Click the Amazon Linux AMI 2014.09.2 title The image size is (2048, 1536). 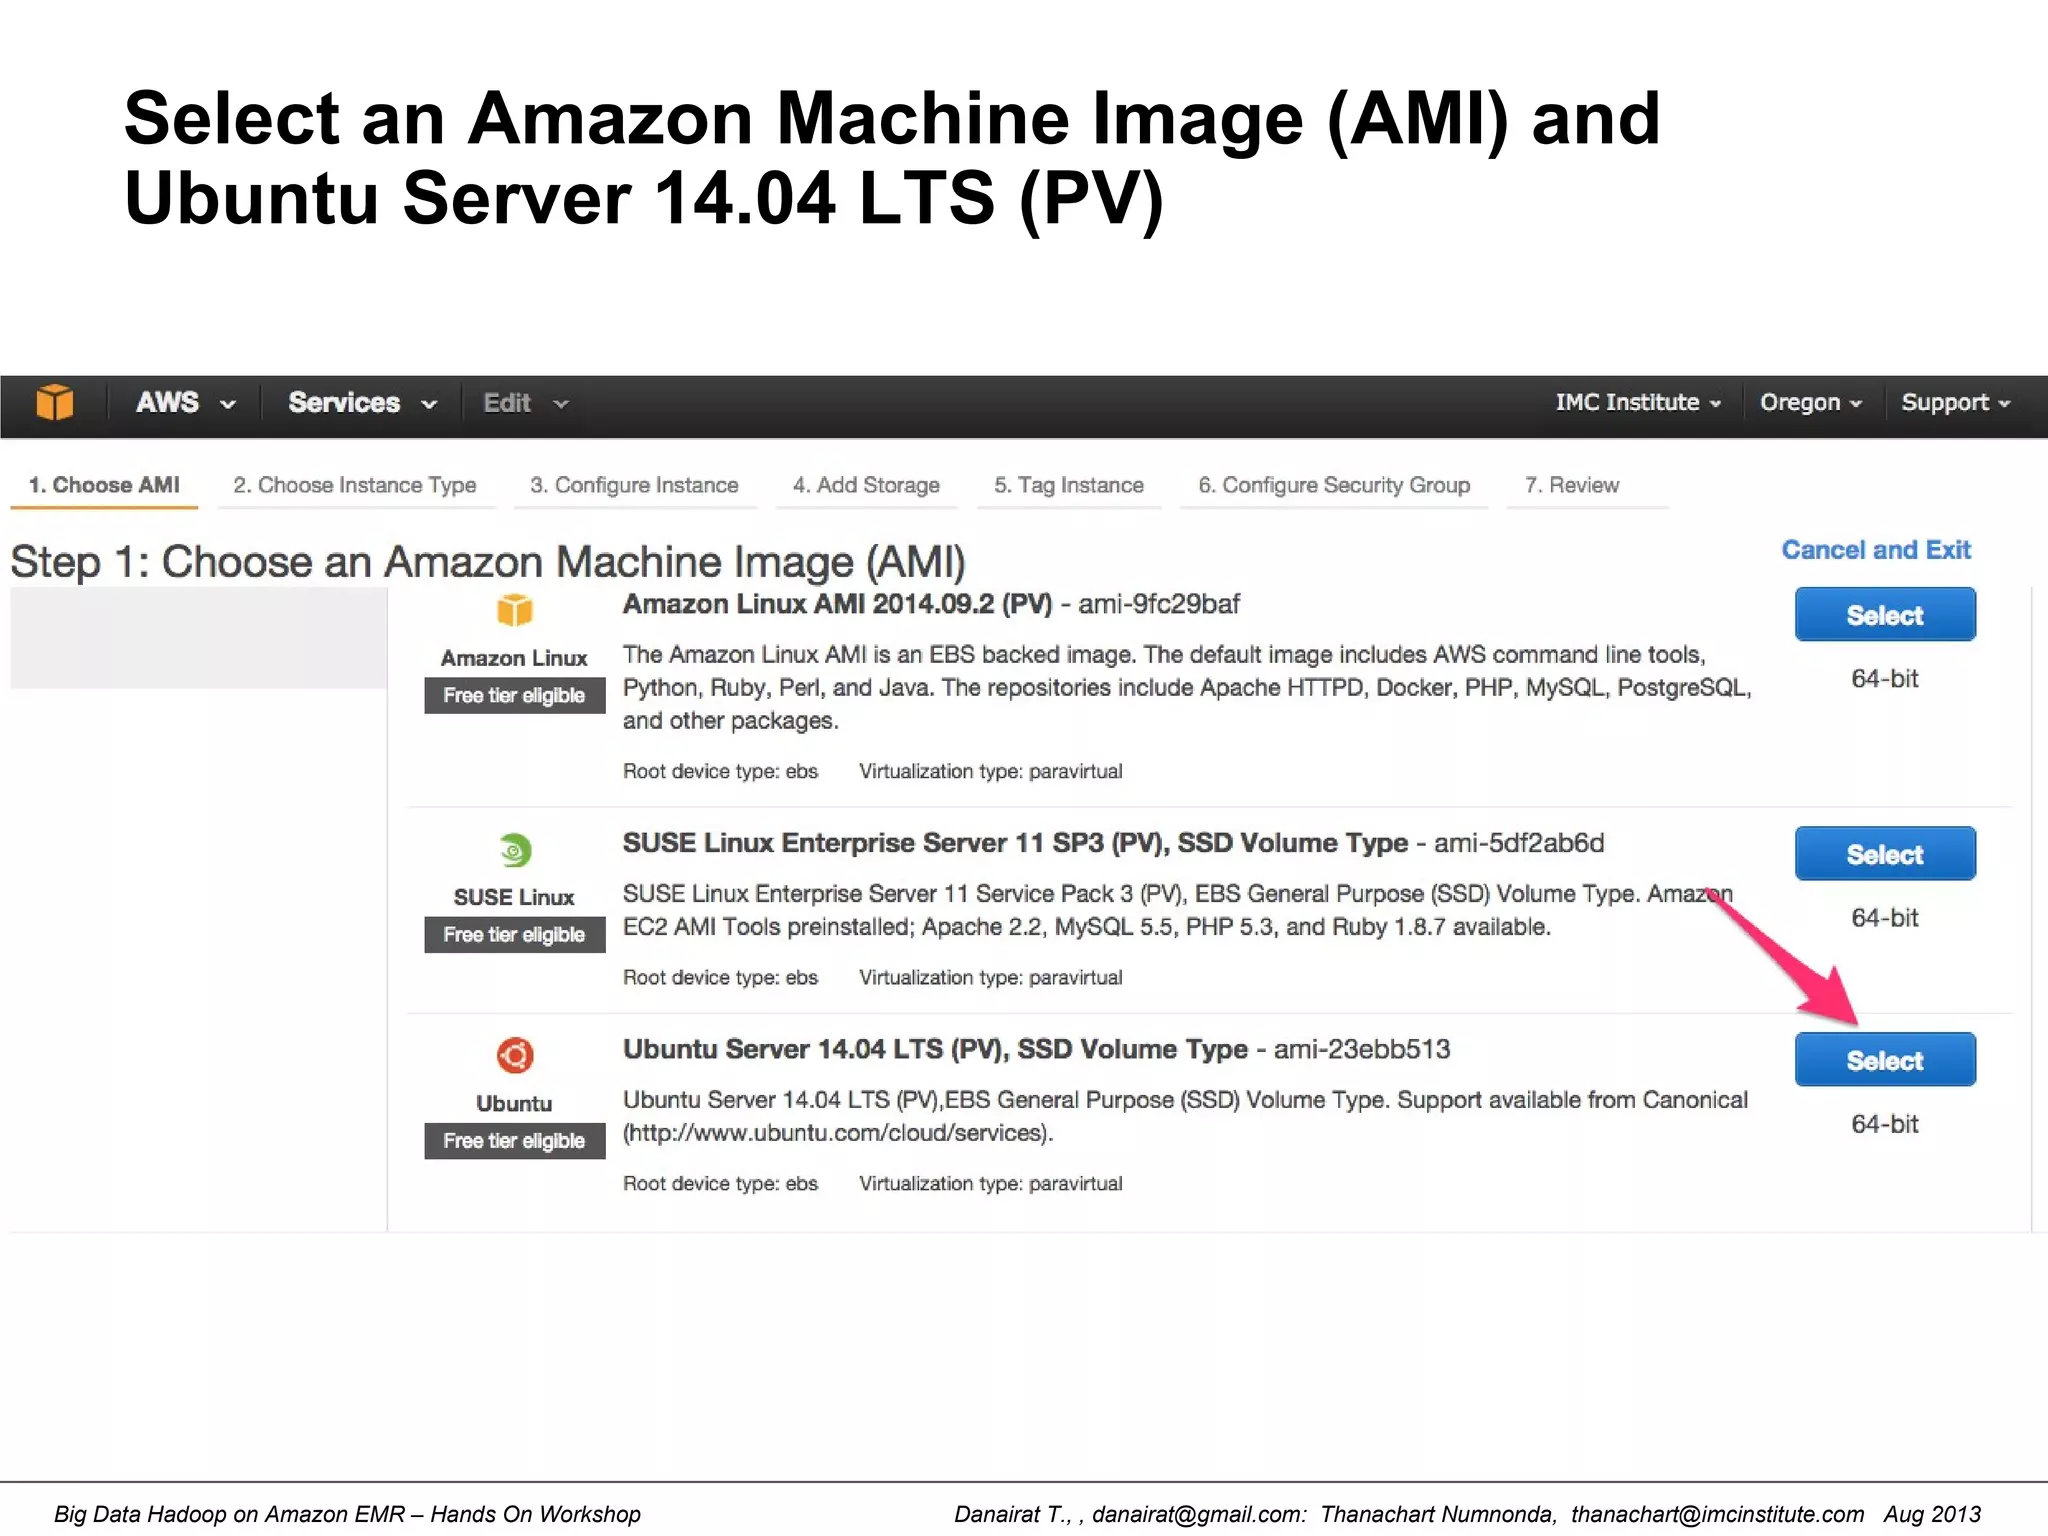click(837, 604)
